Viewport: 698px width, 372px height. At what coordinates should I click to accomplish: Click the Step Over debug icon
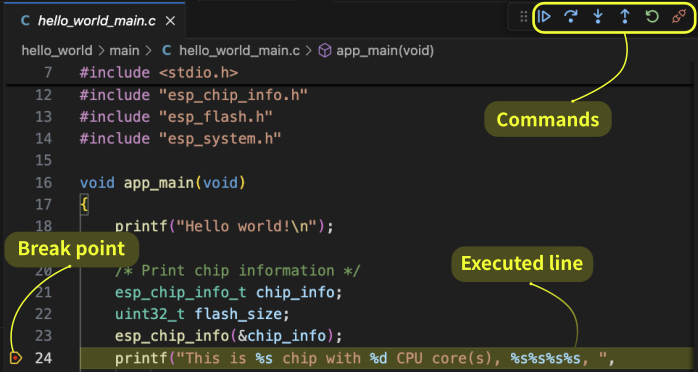click(x=571, y=17)
